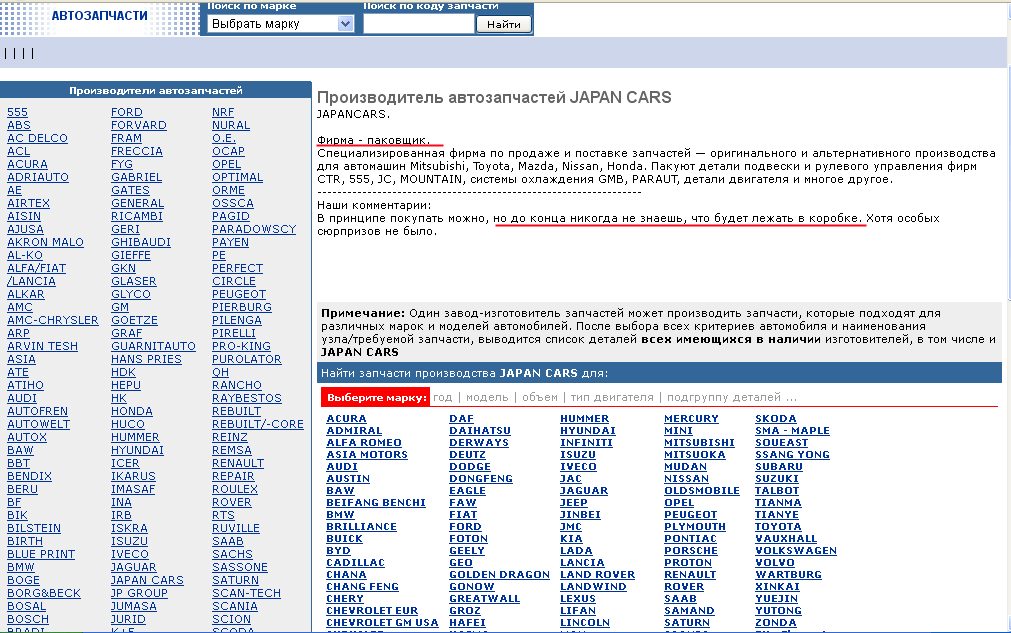Click the АВТОЗАПЧАСТИ site logo
Image resolution: width=1011 pixels, height=633 pixels.
coord(99,16)
